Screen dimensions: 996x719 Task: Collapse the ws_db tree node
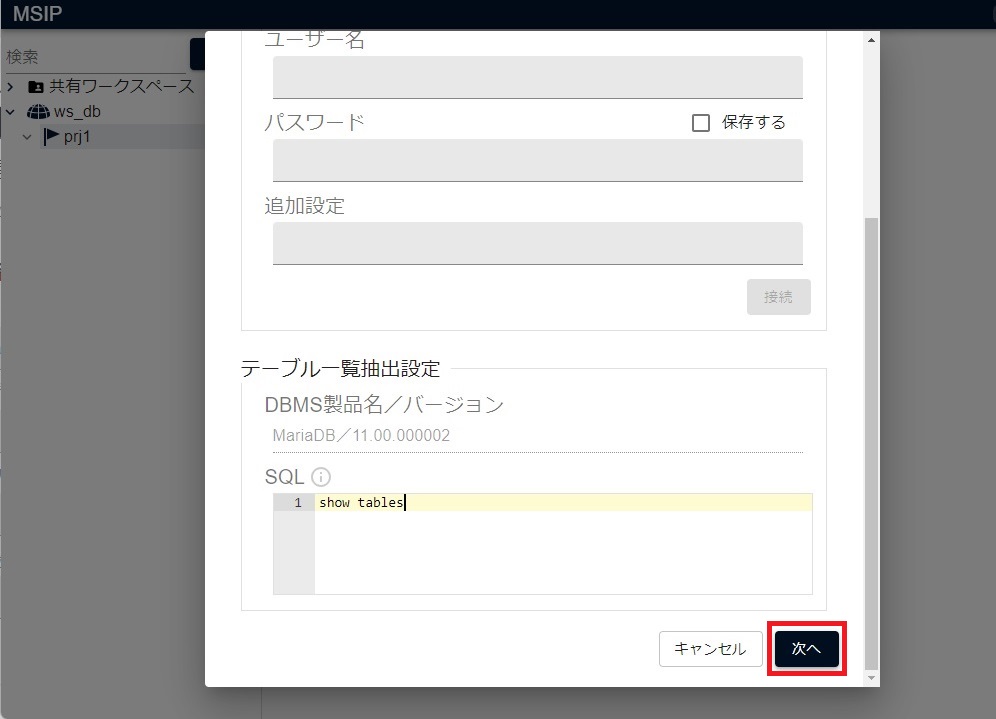[x=10, y=112]
